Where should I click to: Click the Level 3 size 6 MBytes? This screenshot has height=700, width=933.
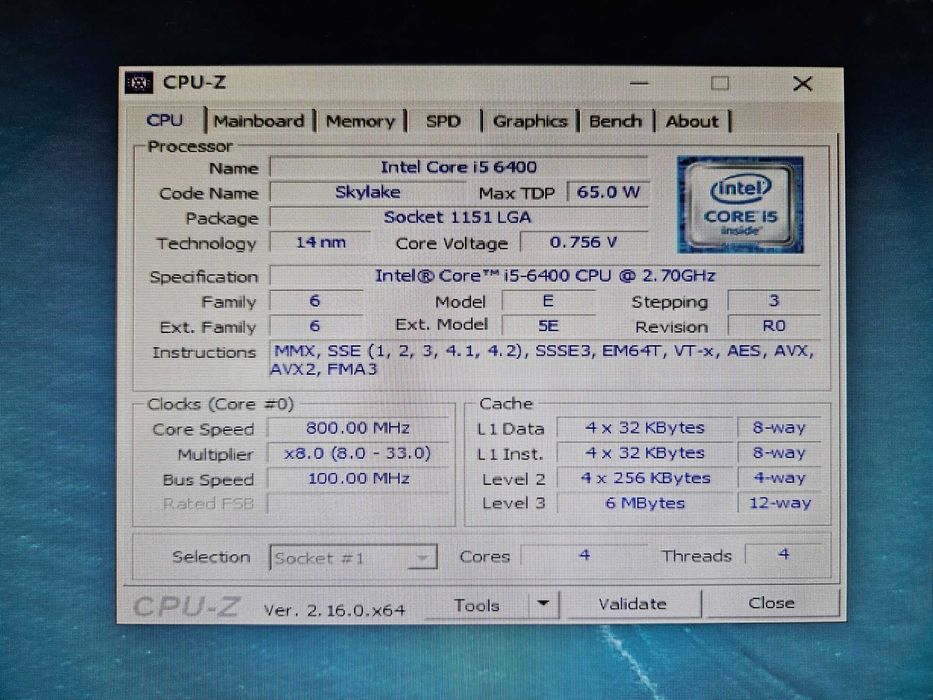(645, 503)
